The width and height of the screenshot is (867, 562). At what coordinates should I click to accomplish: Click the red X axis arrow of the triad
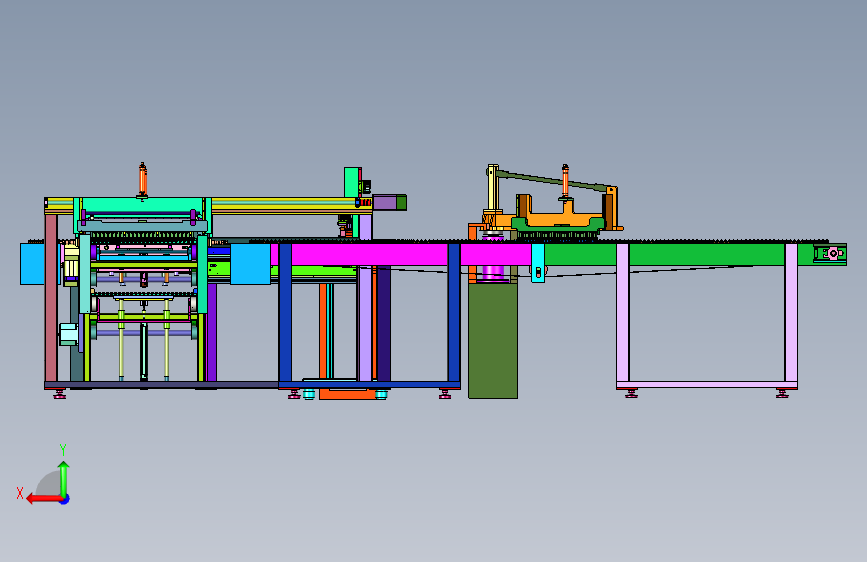[44, 499]
